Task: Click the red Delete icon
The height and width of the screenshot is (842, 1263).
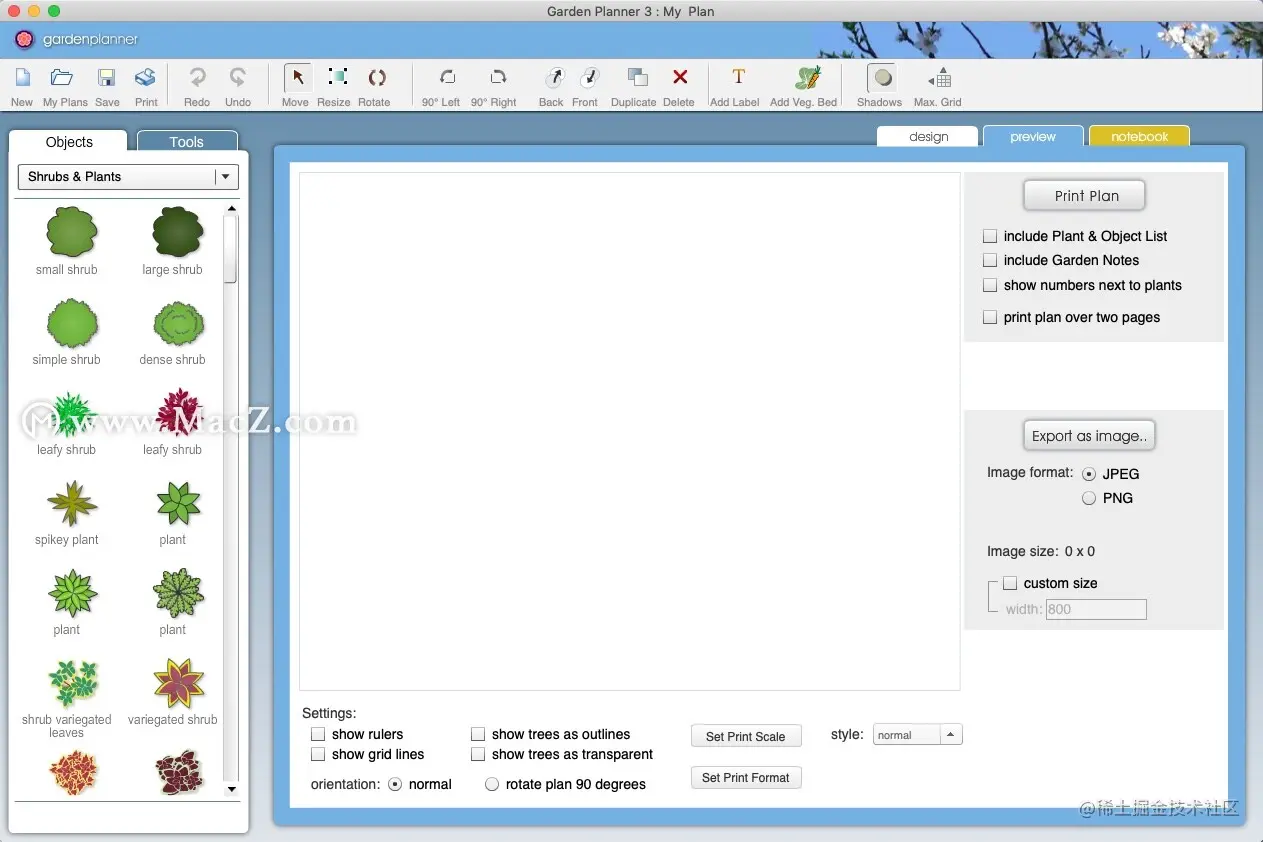Action: click(x=680, y=78)
